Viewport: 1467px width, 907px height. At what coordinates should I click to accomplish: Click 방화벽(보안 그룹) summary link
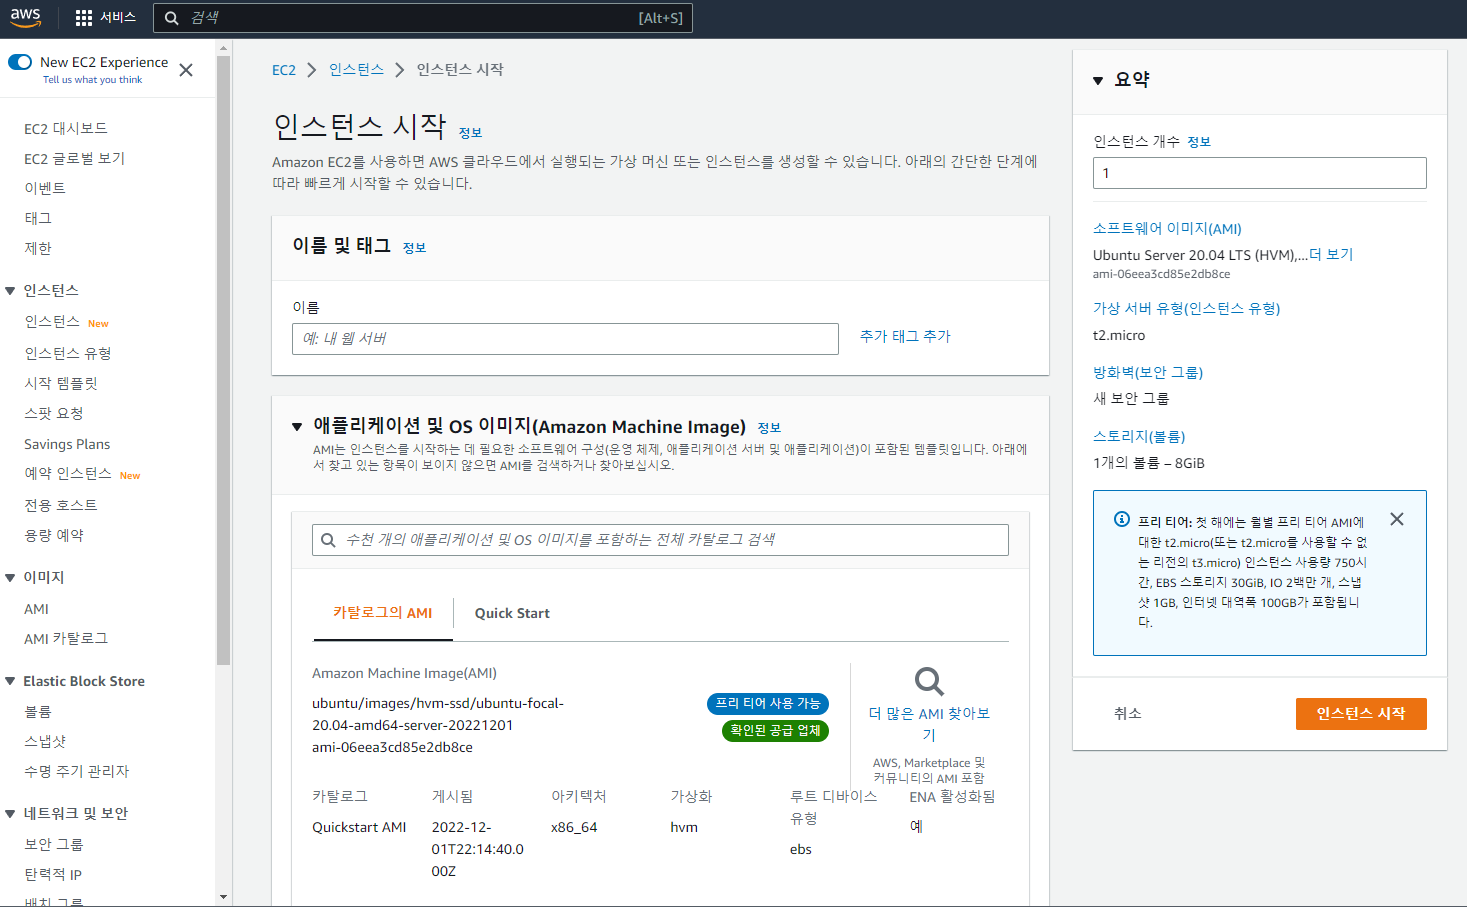tap(1148, 373)
